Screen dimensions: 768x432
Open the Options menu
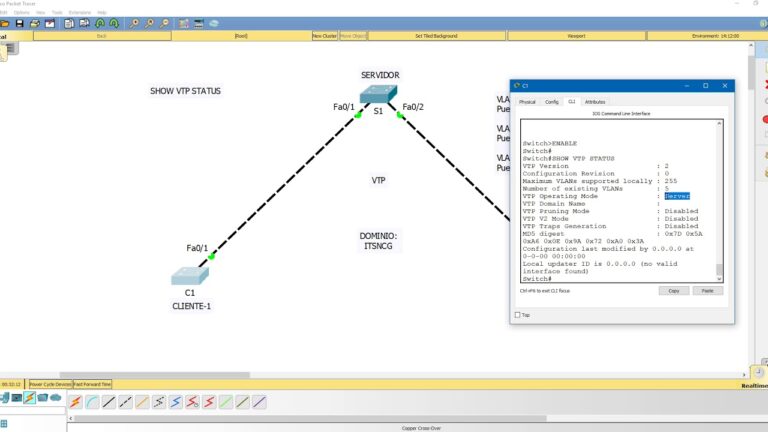click(21, 12)
